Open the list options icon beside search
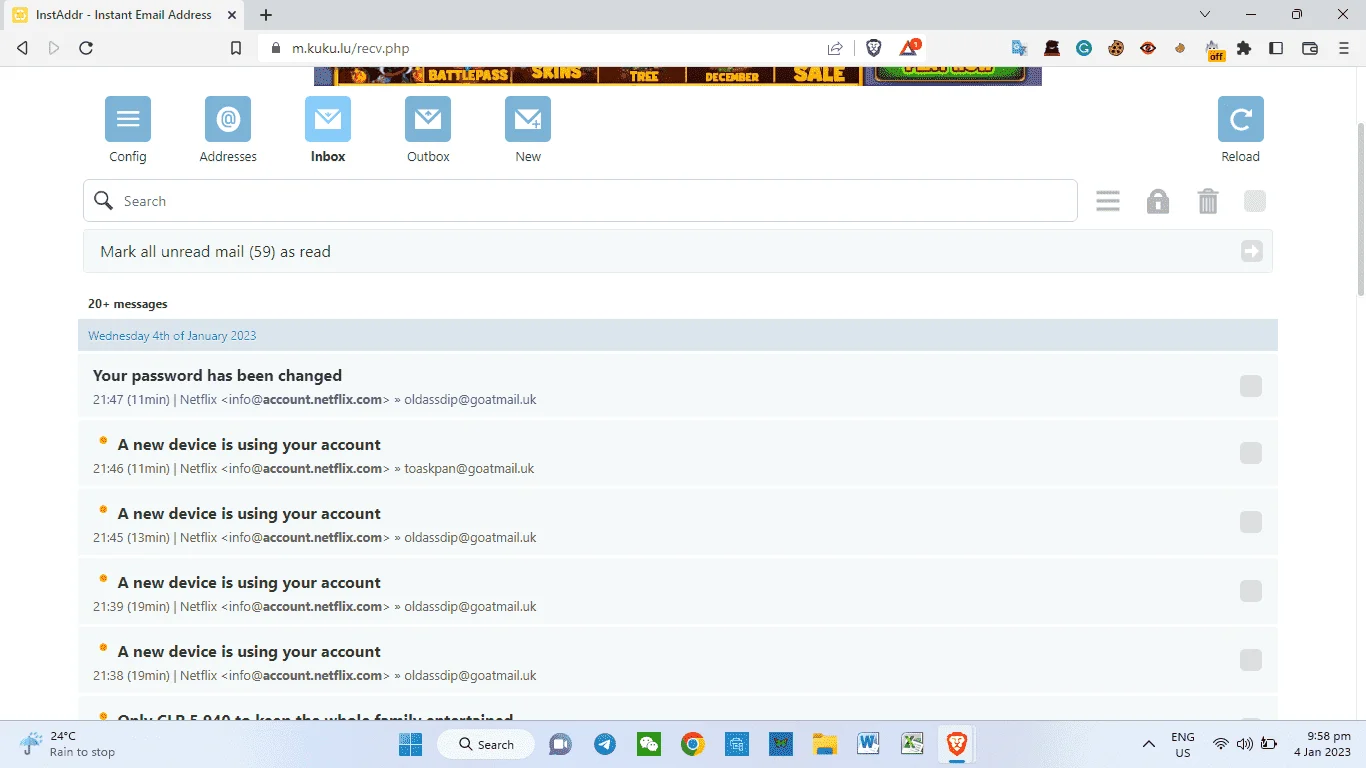The width and height of the screenshot is (1366, 768). tap(1108, 201)
